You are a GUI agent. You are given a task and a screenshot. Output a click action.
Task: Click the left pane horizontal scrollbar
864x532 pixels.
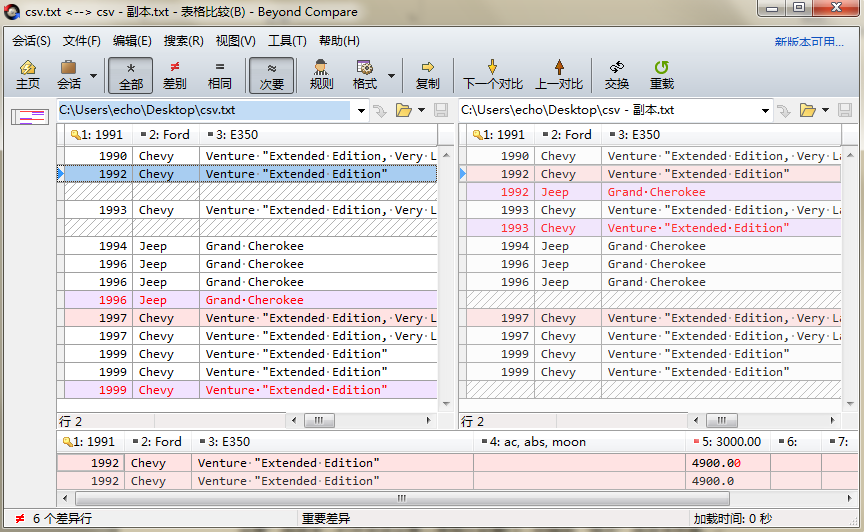(319, 421)
